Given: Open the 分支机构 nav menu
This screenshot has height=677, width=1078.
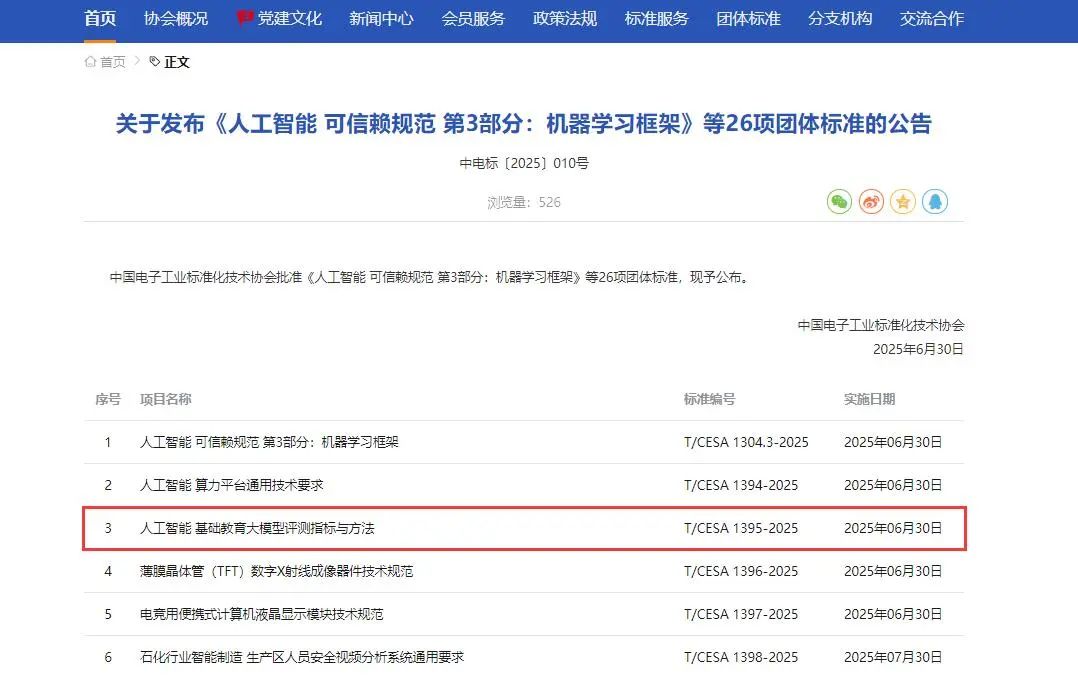Looking at the screenshot, I should point(840,19).
